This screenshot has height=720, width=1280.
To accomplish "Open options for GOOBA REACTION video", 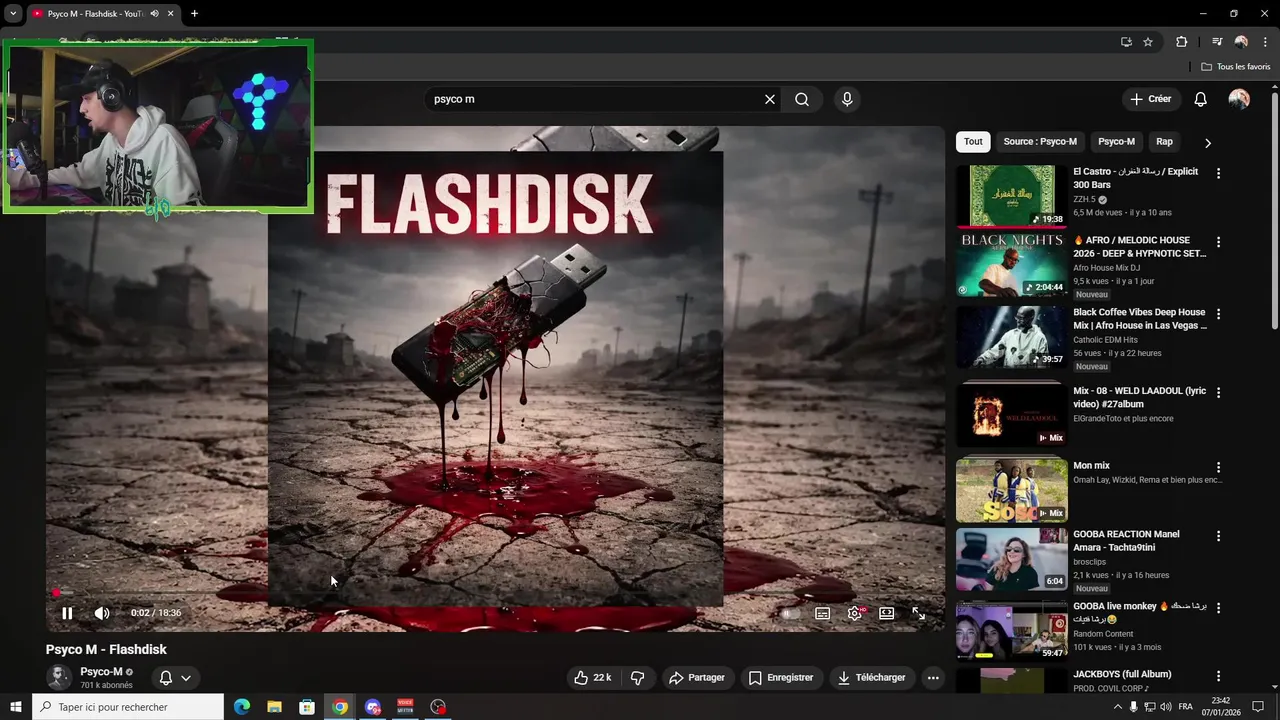I will click(x=1218, y=536).
